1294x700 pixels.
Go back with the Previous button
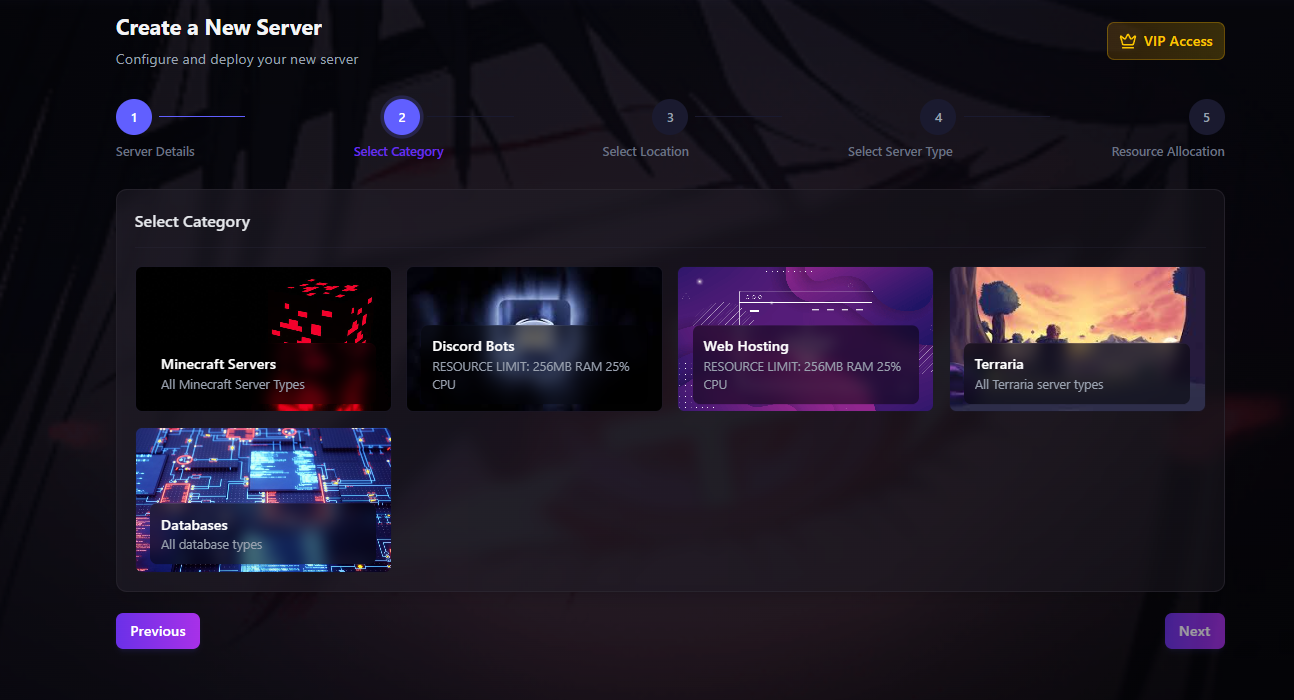point(157,631)
